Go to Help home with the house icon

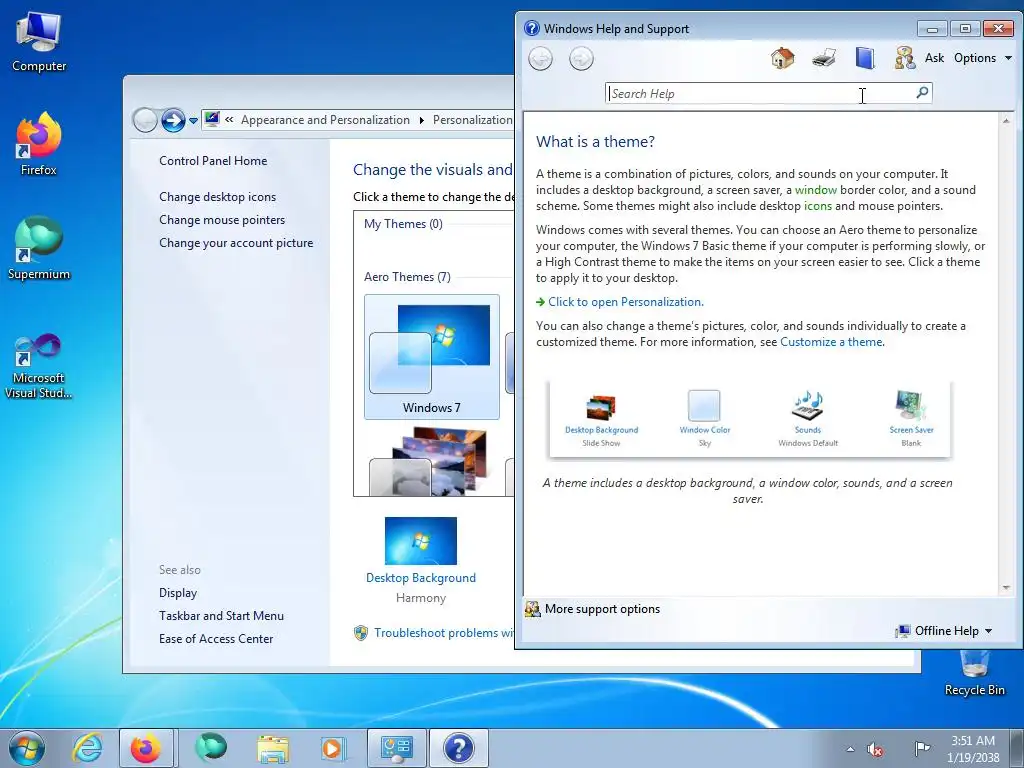click(x=782, y=58)
